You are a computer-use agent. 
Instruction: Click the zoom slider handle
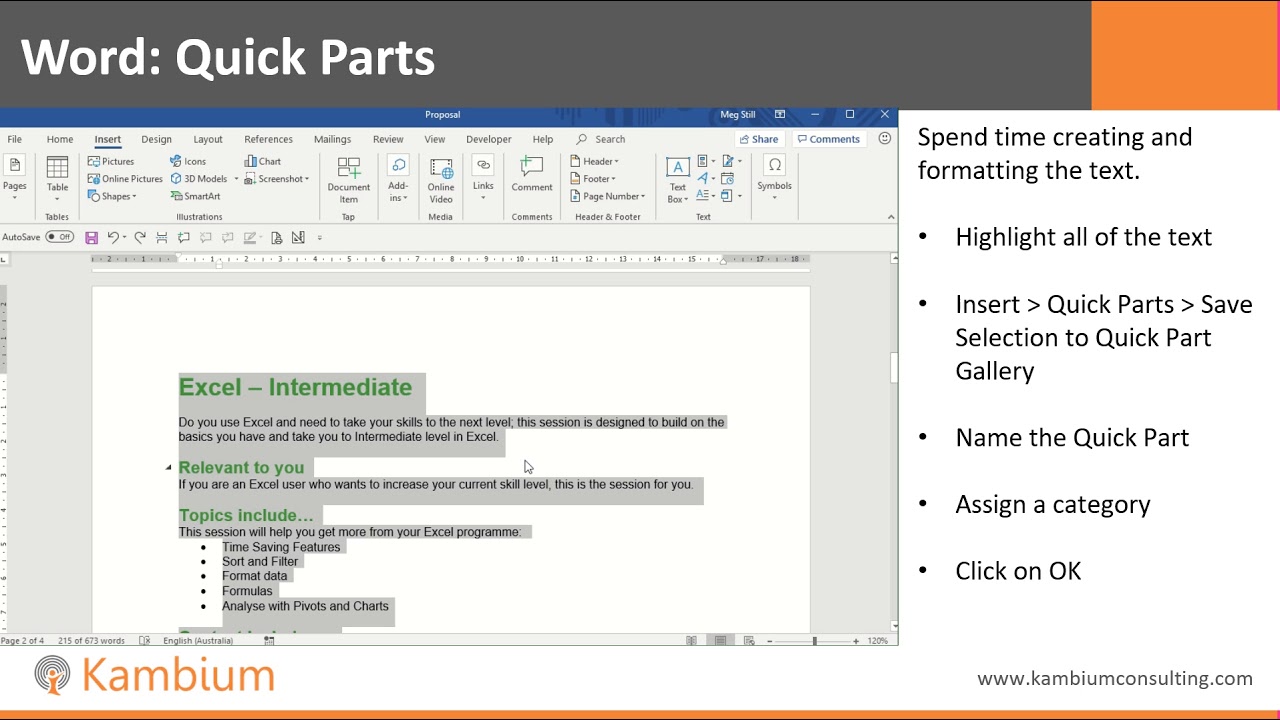(814, 640)
